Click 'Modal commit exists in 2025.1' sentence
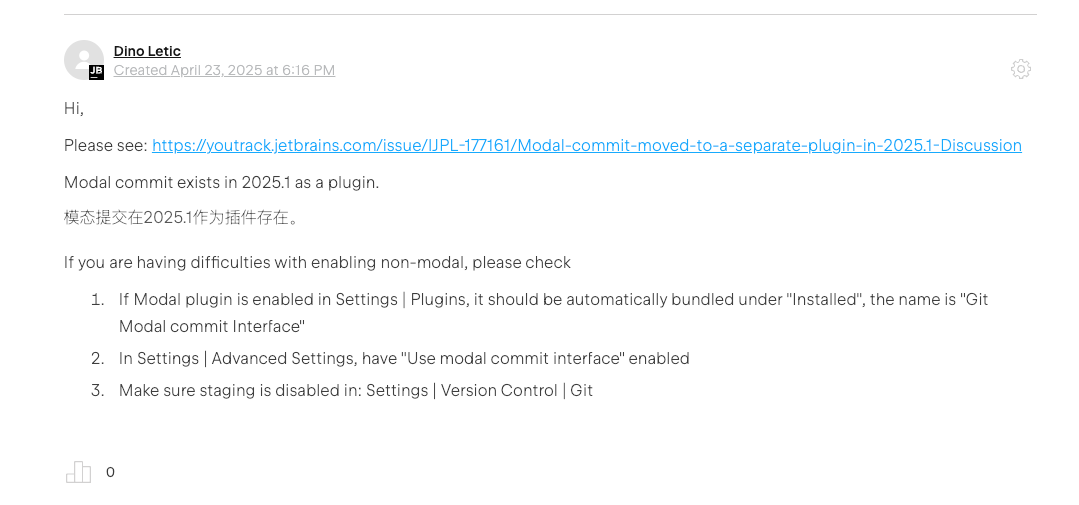This screenshot has height=505, width=1079. 222,183
